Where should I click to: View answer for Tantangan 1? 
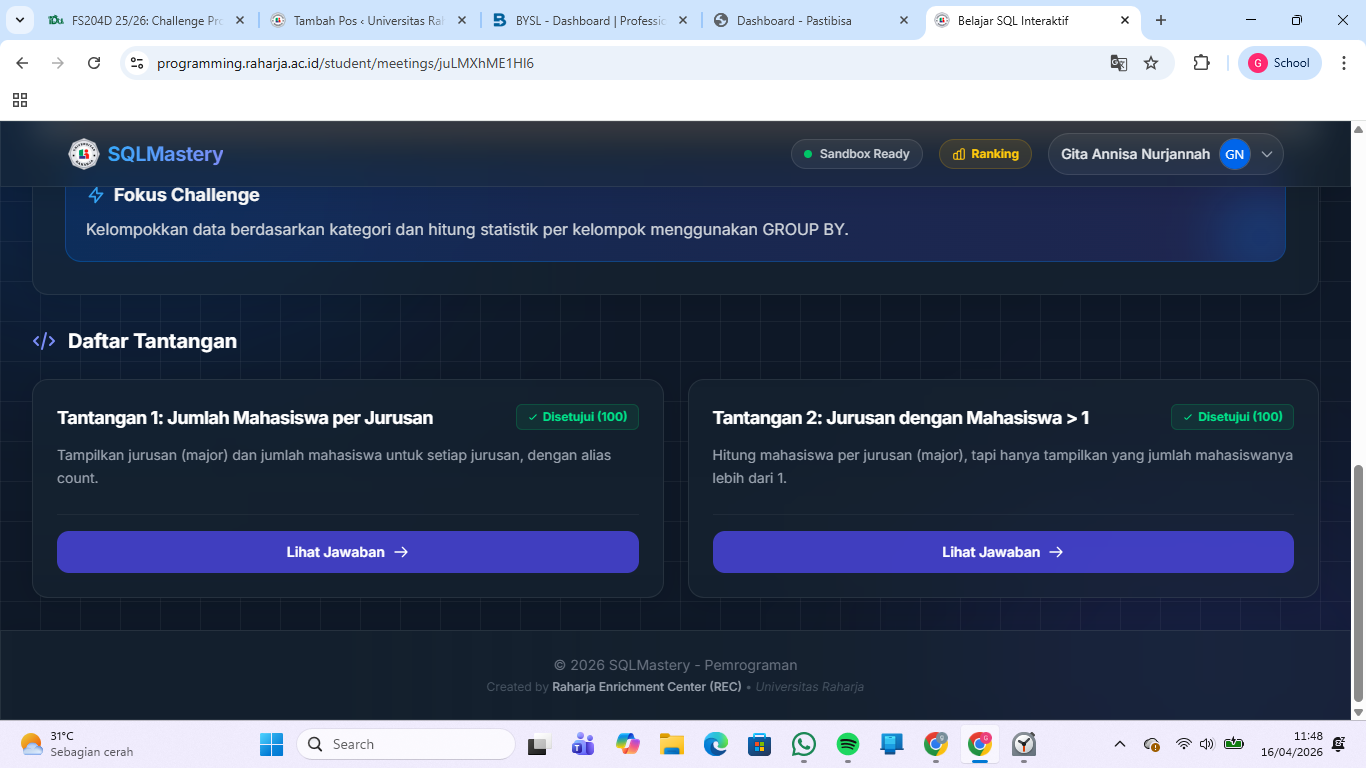pyautogui.click(x=347, y=552)
